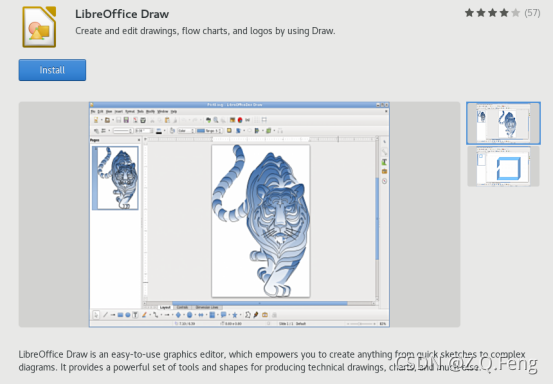Click the Install button
The height and width of the screenshot is (384, 553).
pos(52,70)
